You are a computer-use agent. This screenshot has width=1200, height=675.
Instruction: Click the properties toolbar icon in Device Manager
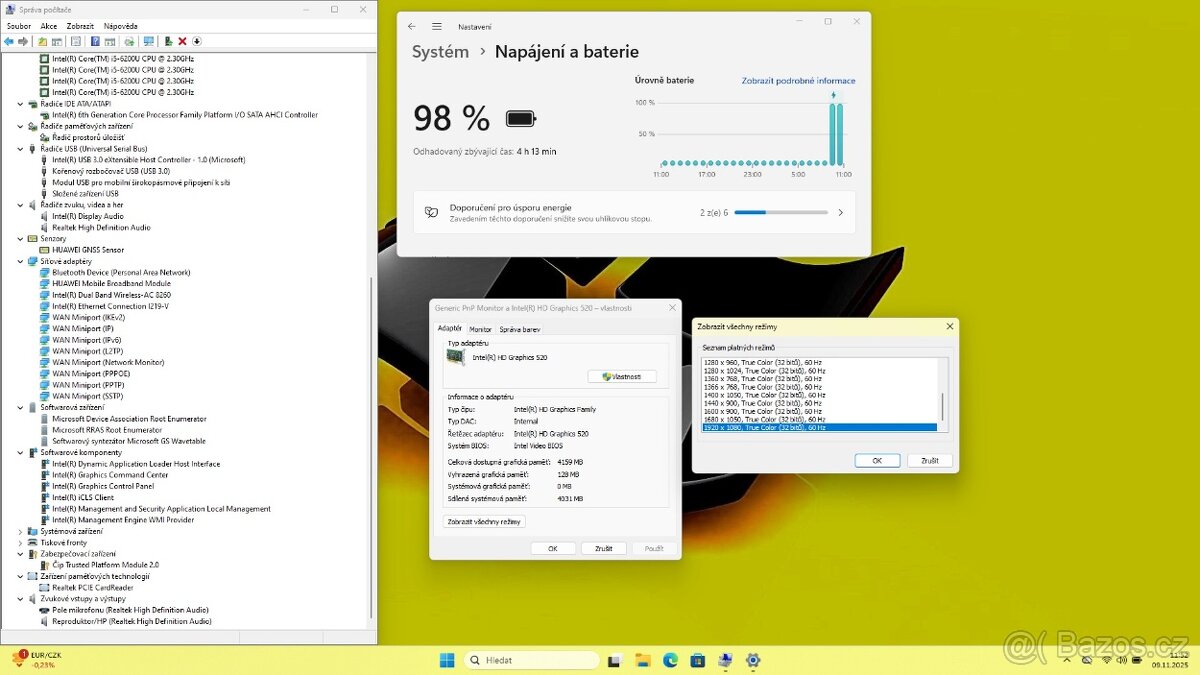coord(76,41)
